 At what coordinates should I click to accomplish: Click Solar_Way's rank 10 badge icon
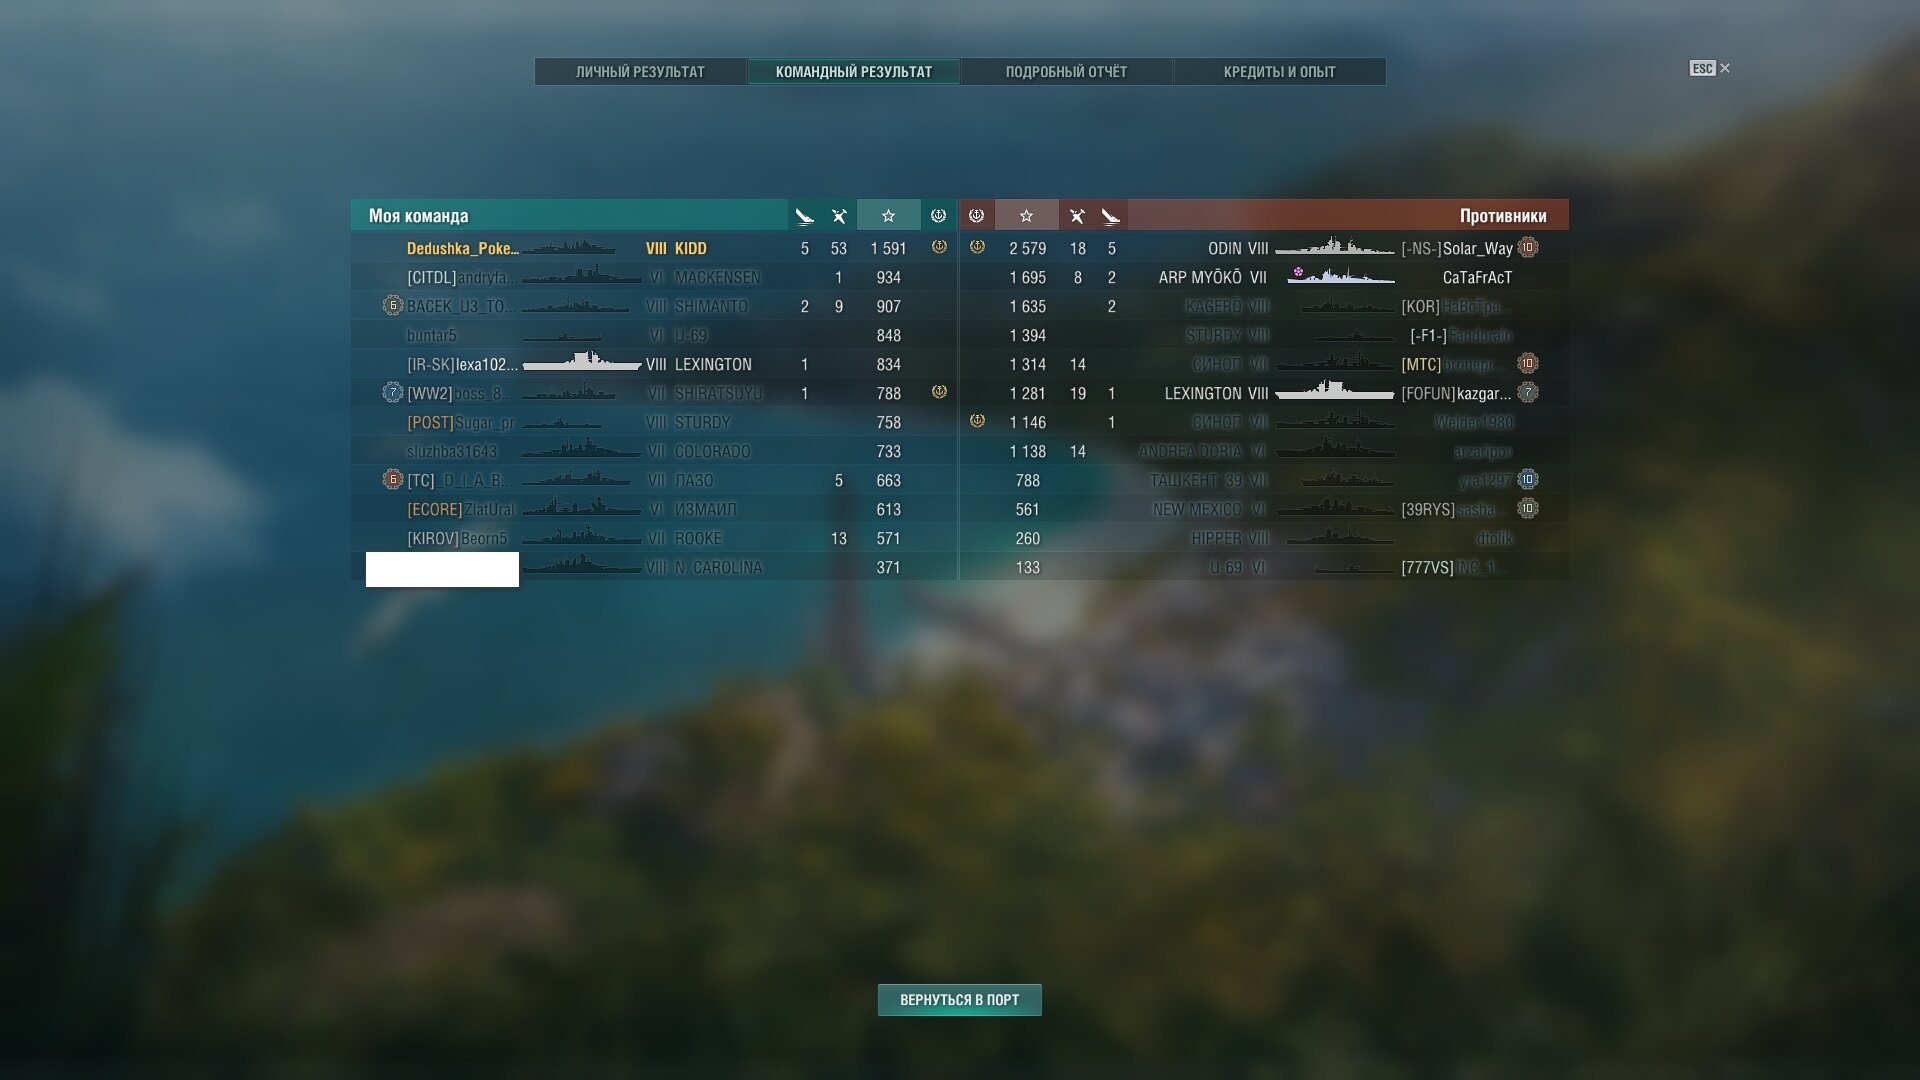coord(1527,247)
